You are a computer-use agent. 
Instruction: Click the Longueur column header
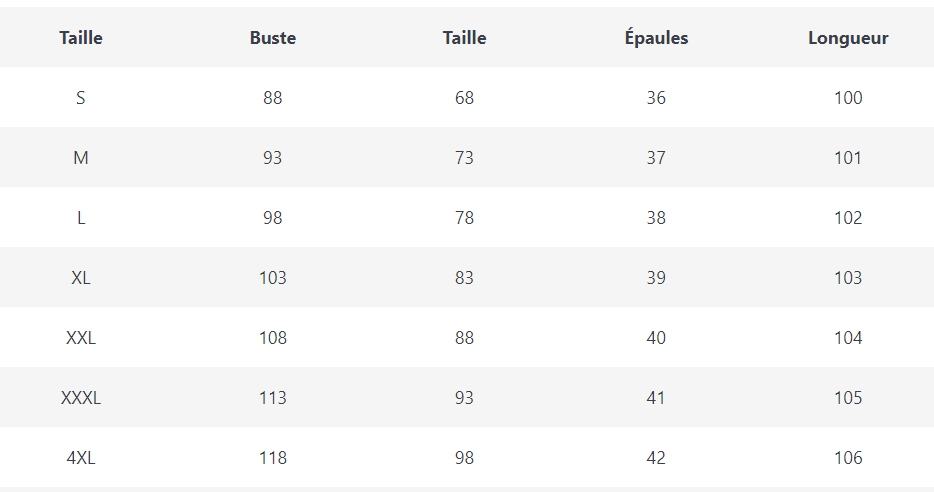tap(848, 38)
